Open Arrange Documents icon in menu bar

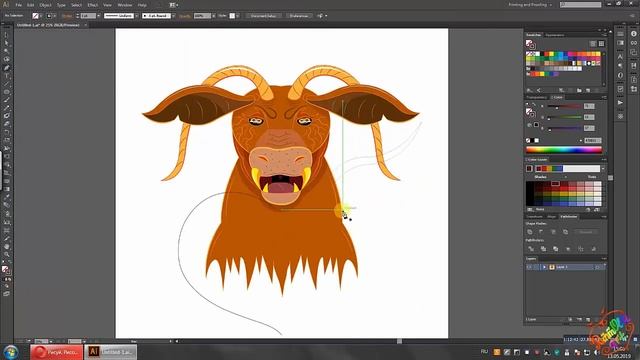coord(174,5)
